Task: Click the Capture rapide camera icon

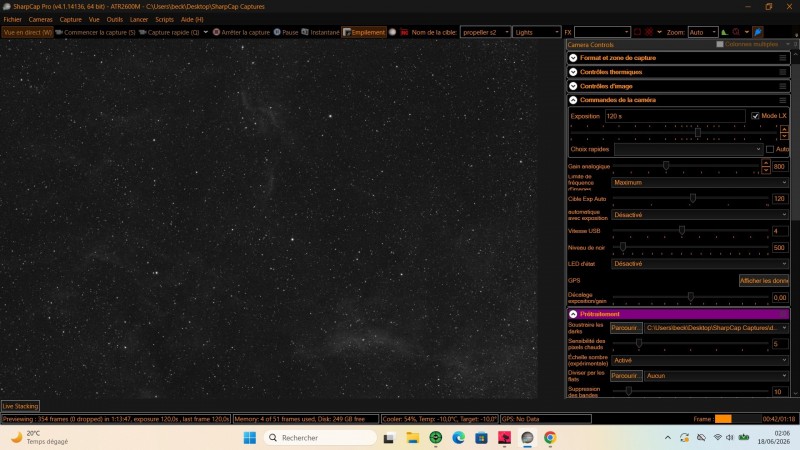Action: [143, 32]
